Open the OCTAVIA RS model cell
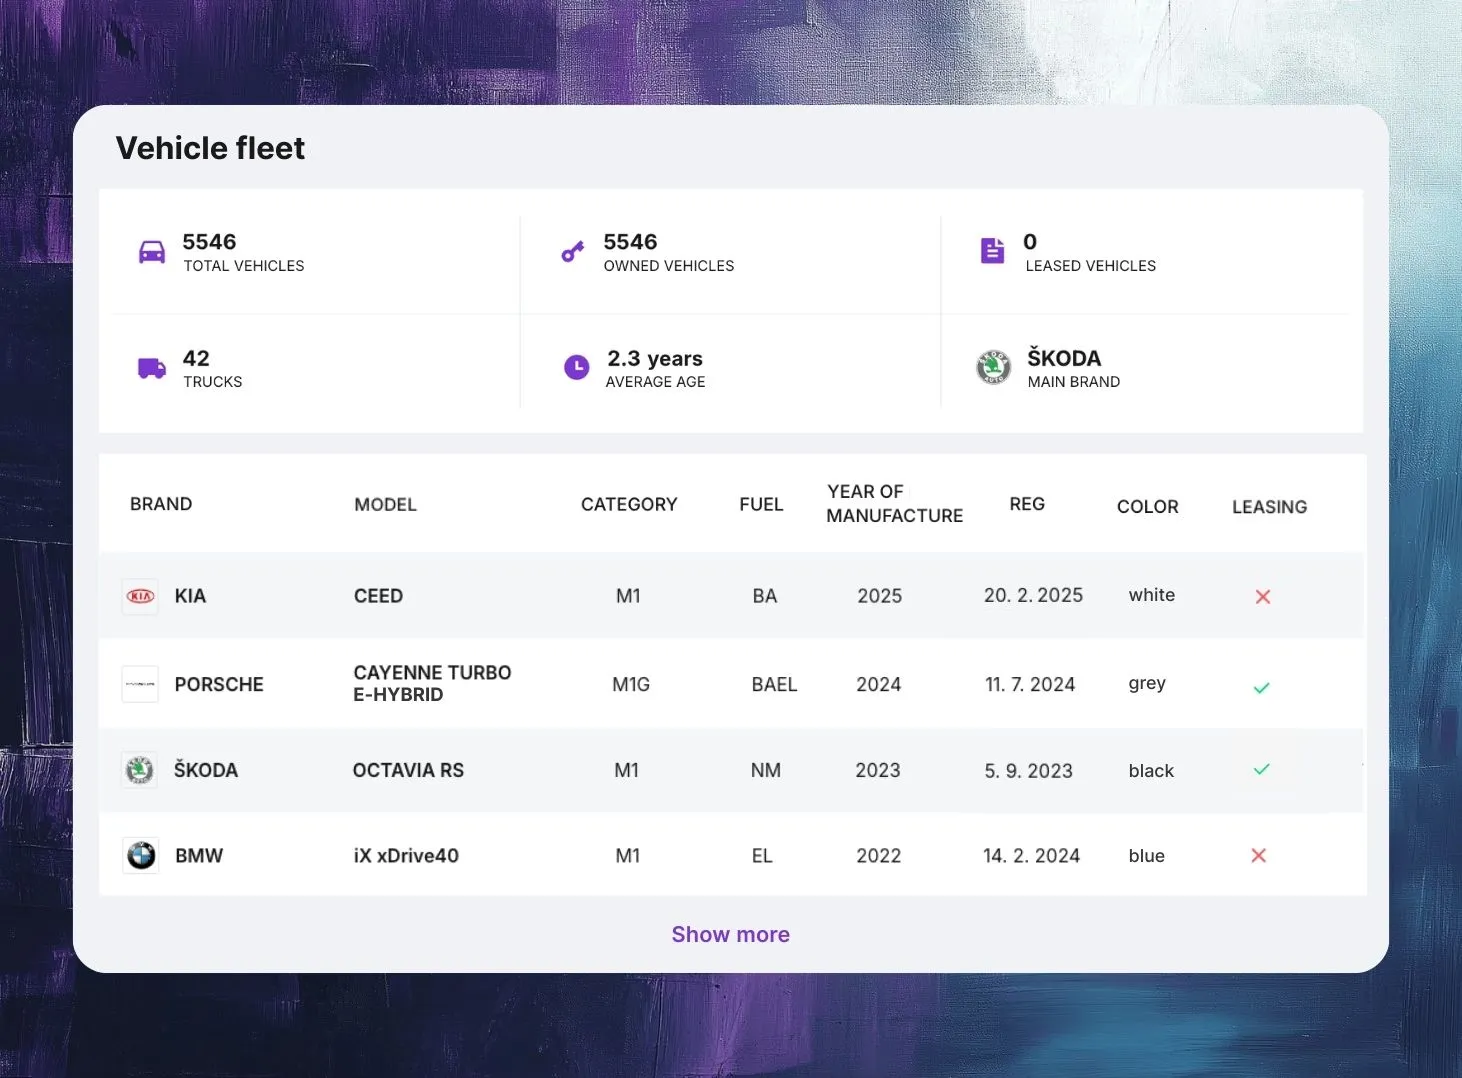This screenshot has width=1462, height=1078. tap(408, 770)
